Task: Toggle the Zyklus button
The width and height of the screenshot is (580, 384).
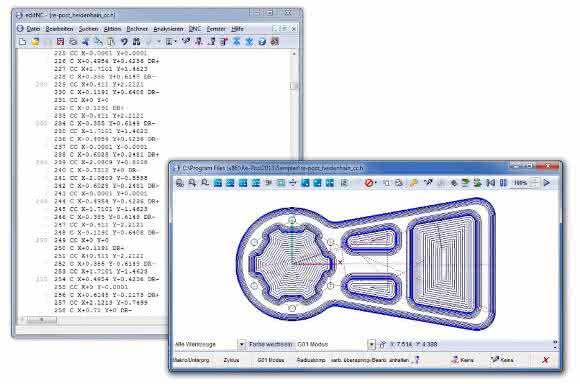Action: click(231, 360)
